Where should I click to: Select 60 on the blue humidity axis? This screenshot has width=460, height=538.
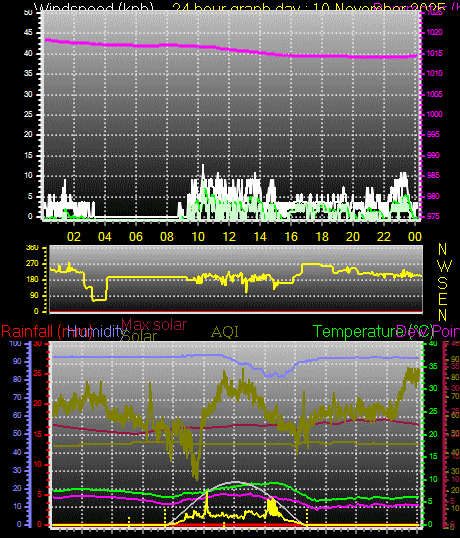(x=17, y=416)
